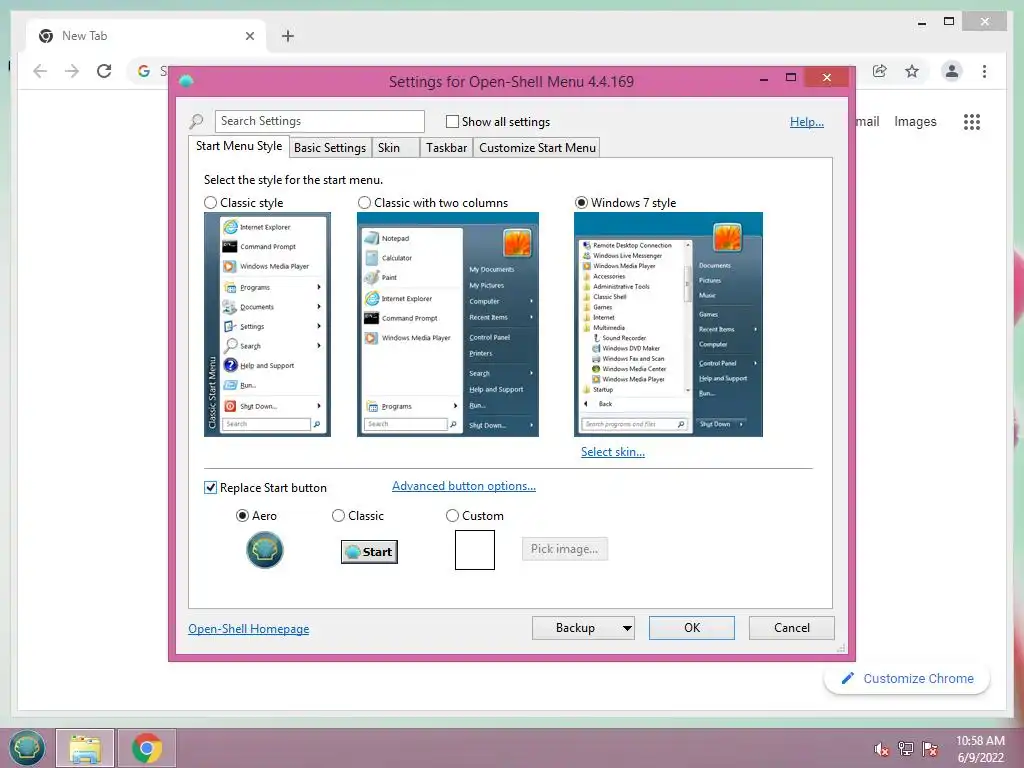Choose the Custom start button radio option
Image resolution: width=1024 pixels, height=768 pixels.
(452, 515)
